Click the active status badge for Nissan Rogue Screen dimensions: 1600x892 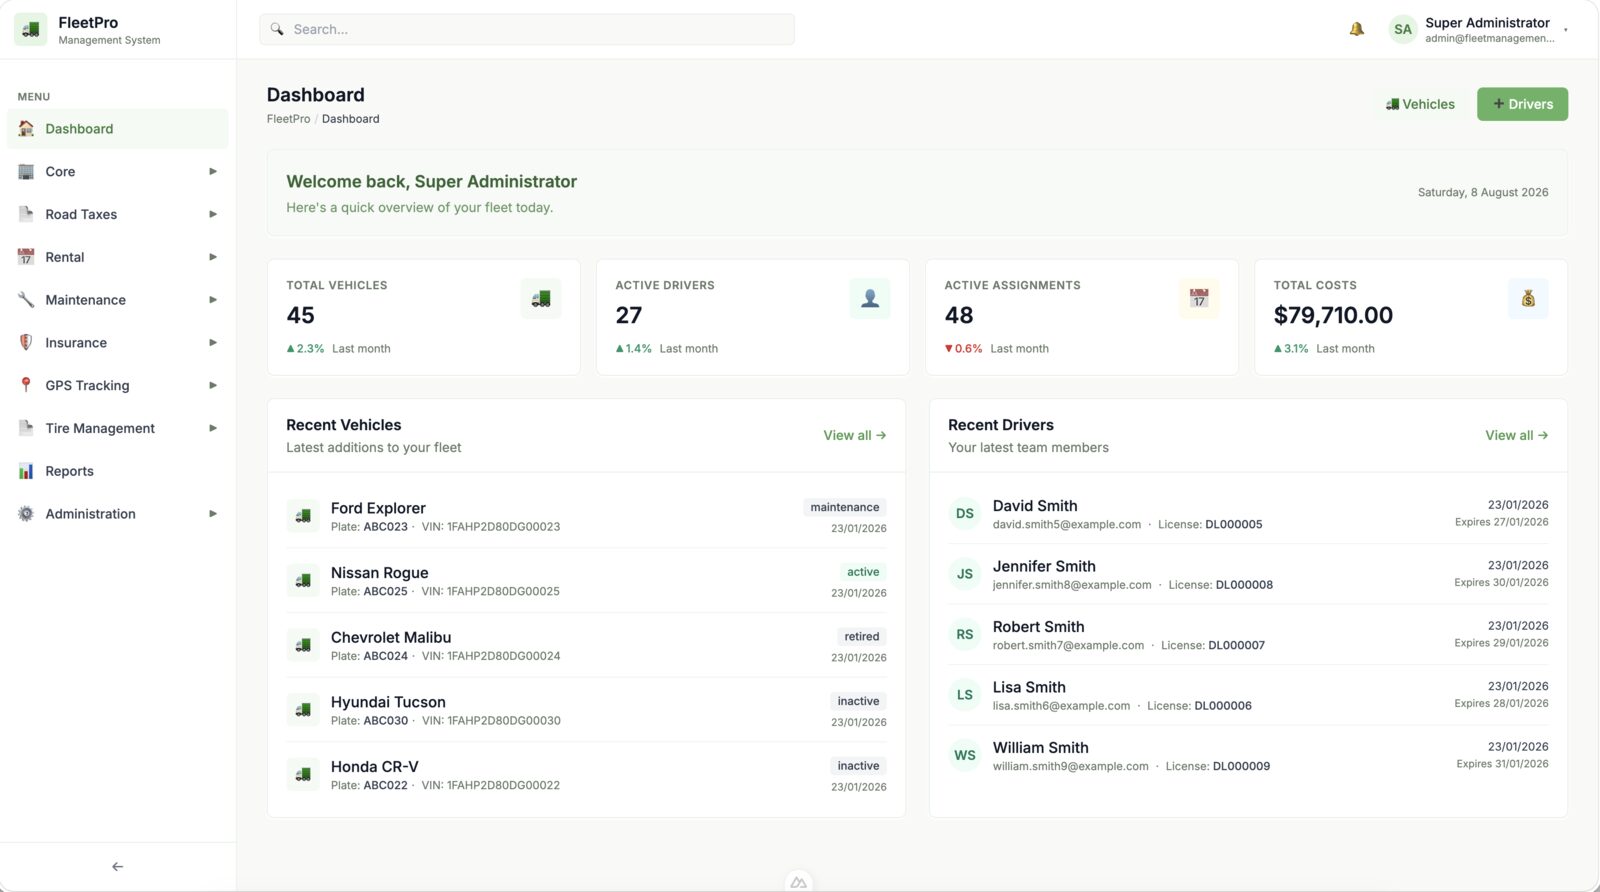[863, 572]
